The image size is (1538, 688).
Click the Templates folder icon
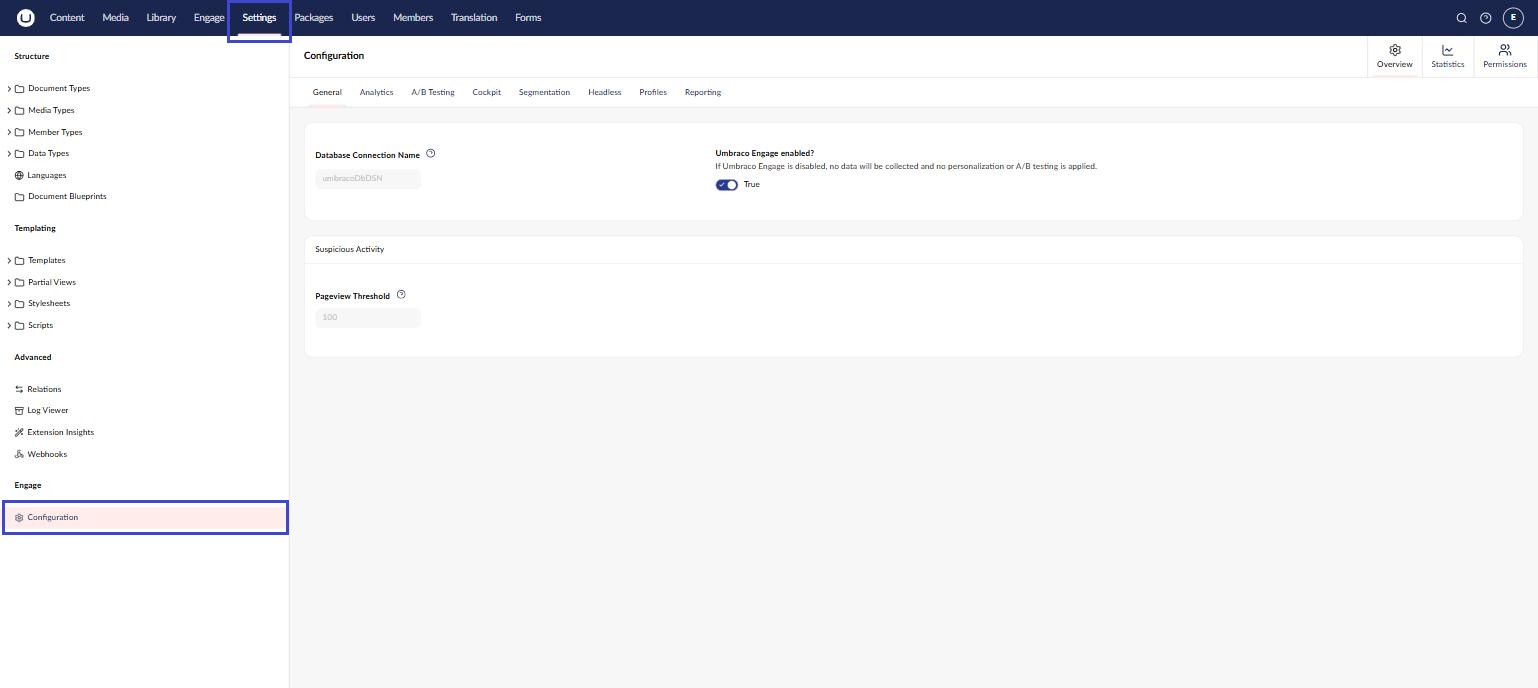tap(19, 261)
